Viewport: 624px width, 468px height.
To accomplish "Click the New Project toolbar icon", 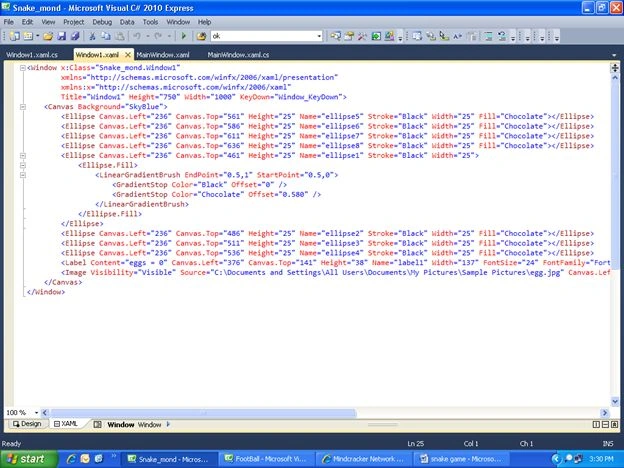I will pos(15,36).
